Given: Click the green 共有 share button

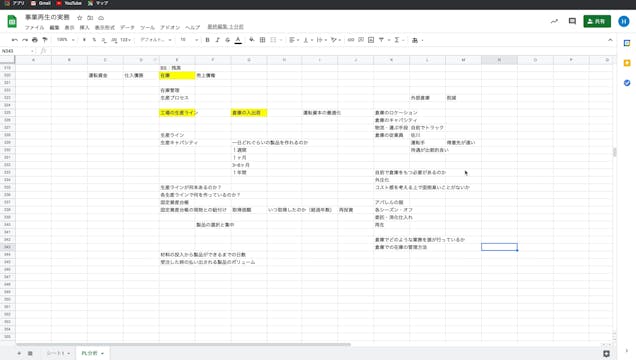Looking at the screenshot, I should coord(597,21).
